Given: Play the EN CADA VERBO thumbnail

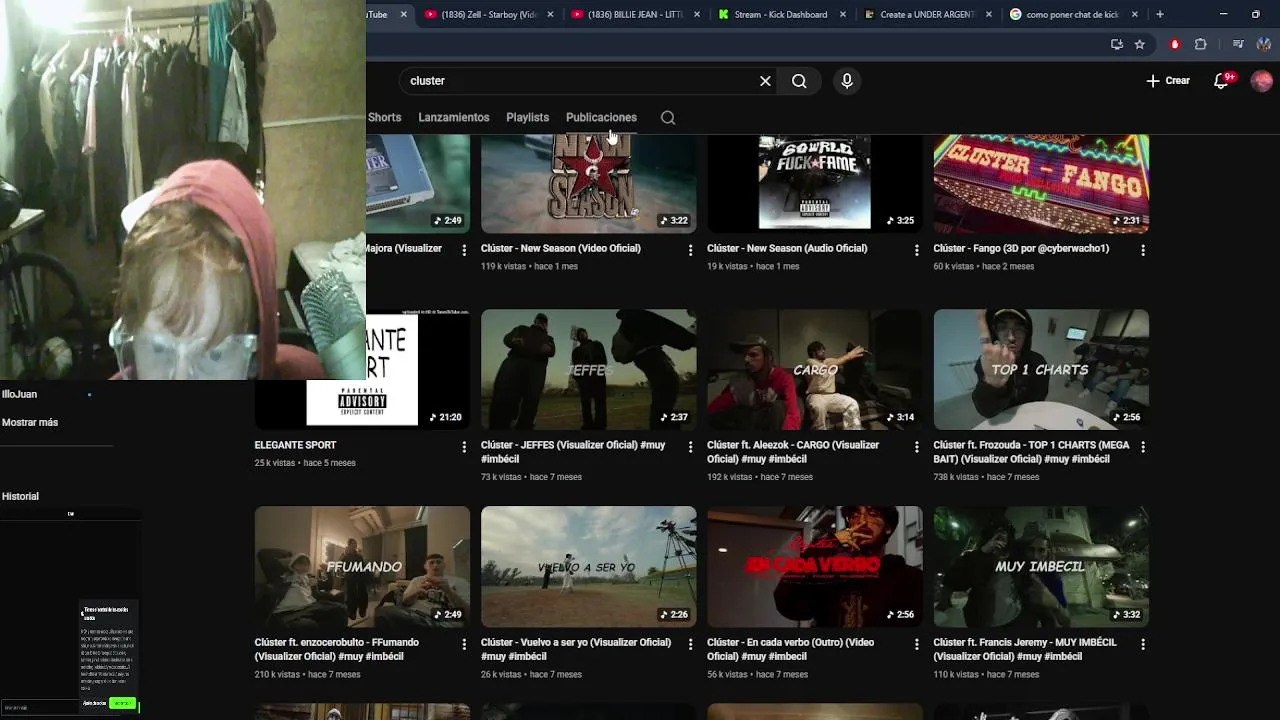Looking at the screenshot, I should coord(815,566).
